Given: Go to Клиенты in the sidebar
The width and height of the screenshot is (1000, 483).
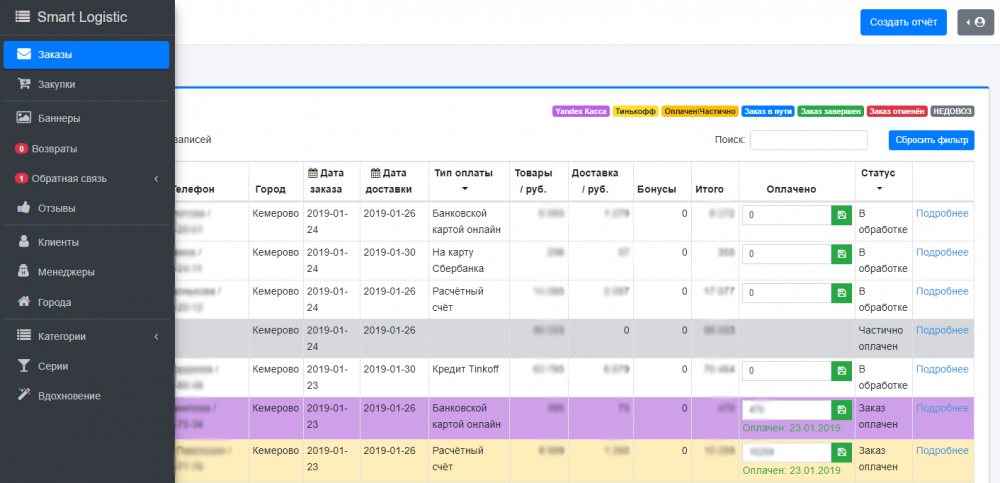Looking at the screenshot, I should point(58,242).
